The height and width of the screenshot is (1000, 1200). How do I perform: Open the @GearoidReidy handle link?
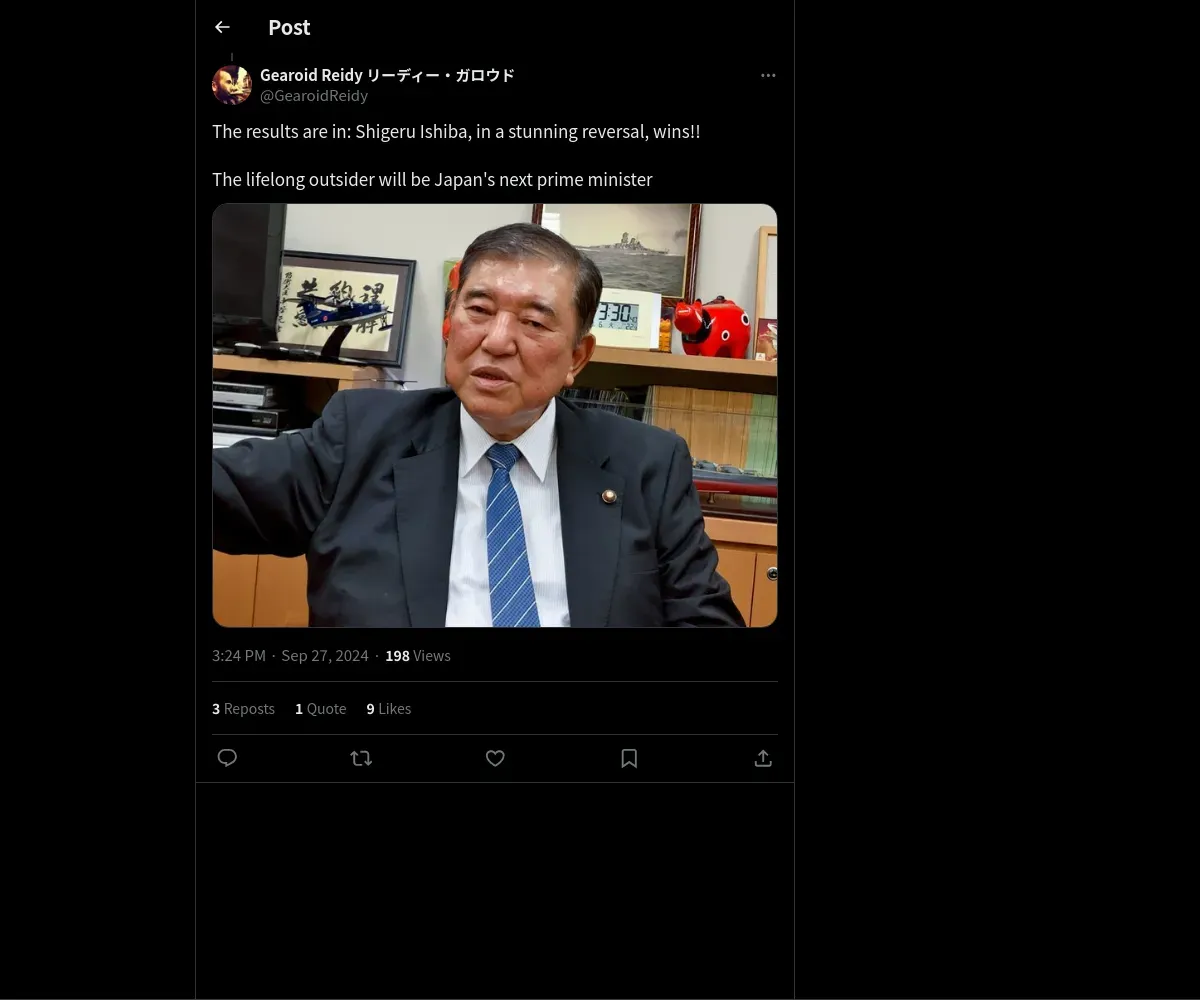coord(314,96)
